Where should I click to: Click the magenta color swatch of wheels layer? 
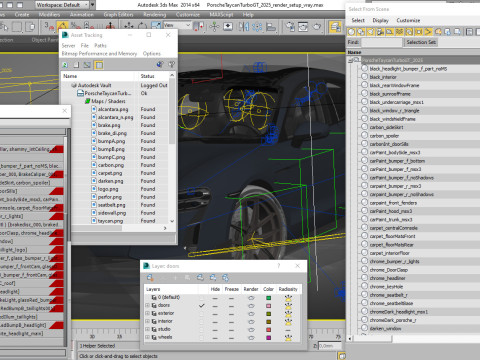(269, 338)
